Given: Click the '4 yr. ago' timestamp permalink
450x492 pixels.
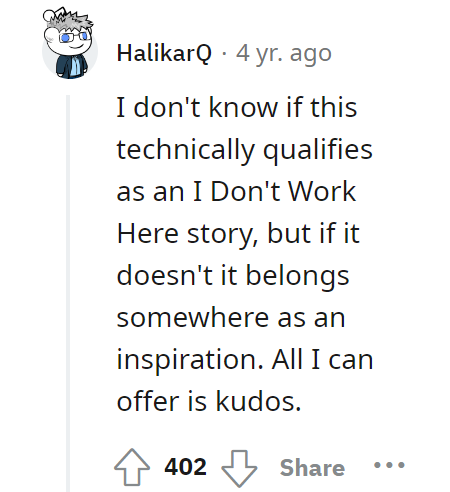Looking at the screenshot, I should (x=284, y=54).
